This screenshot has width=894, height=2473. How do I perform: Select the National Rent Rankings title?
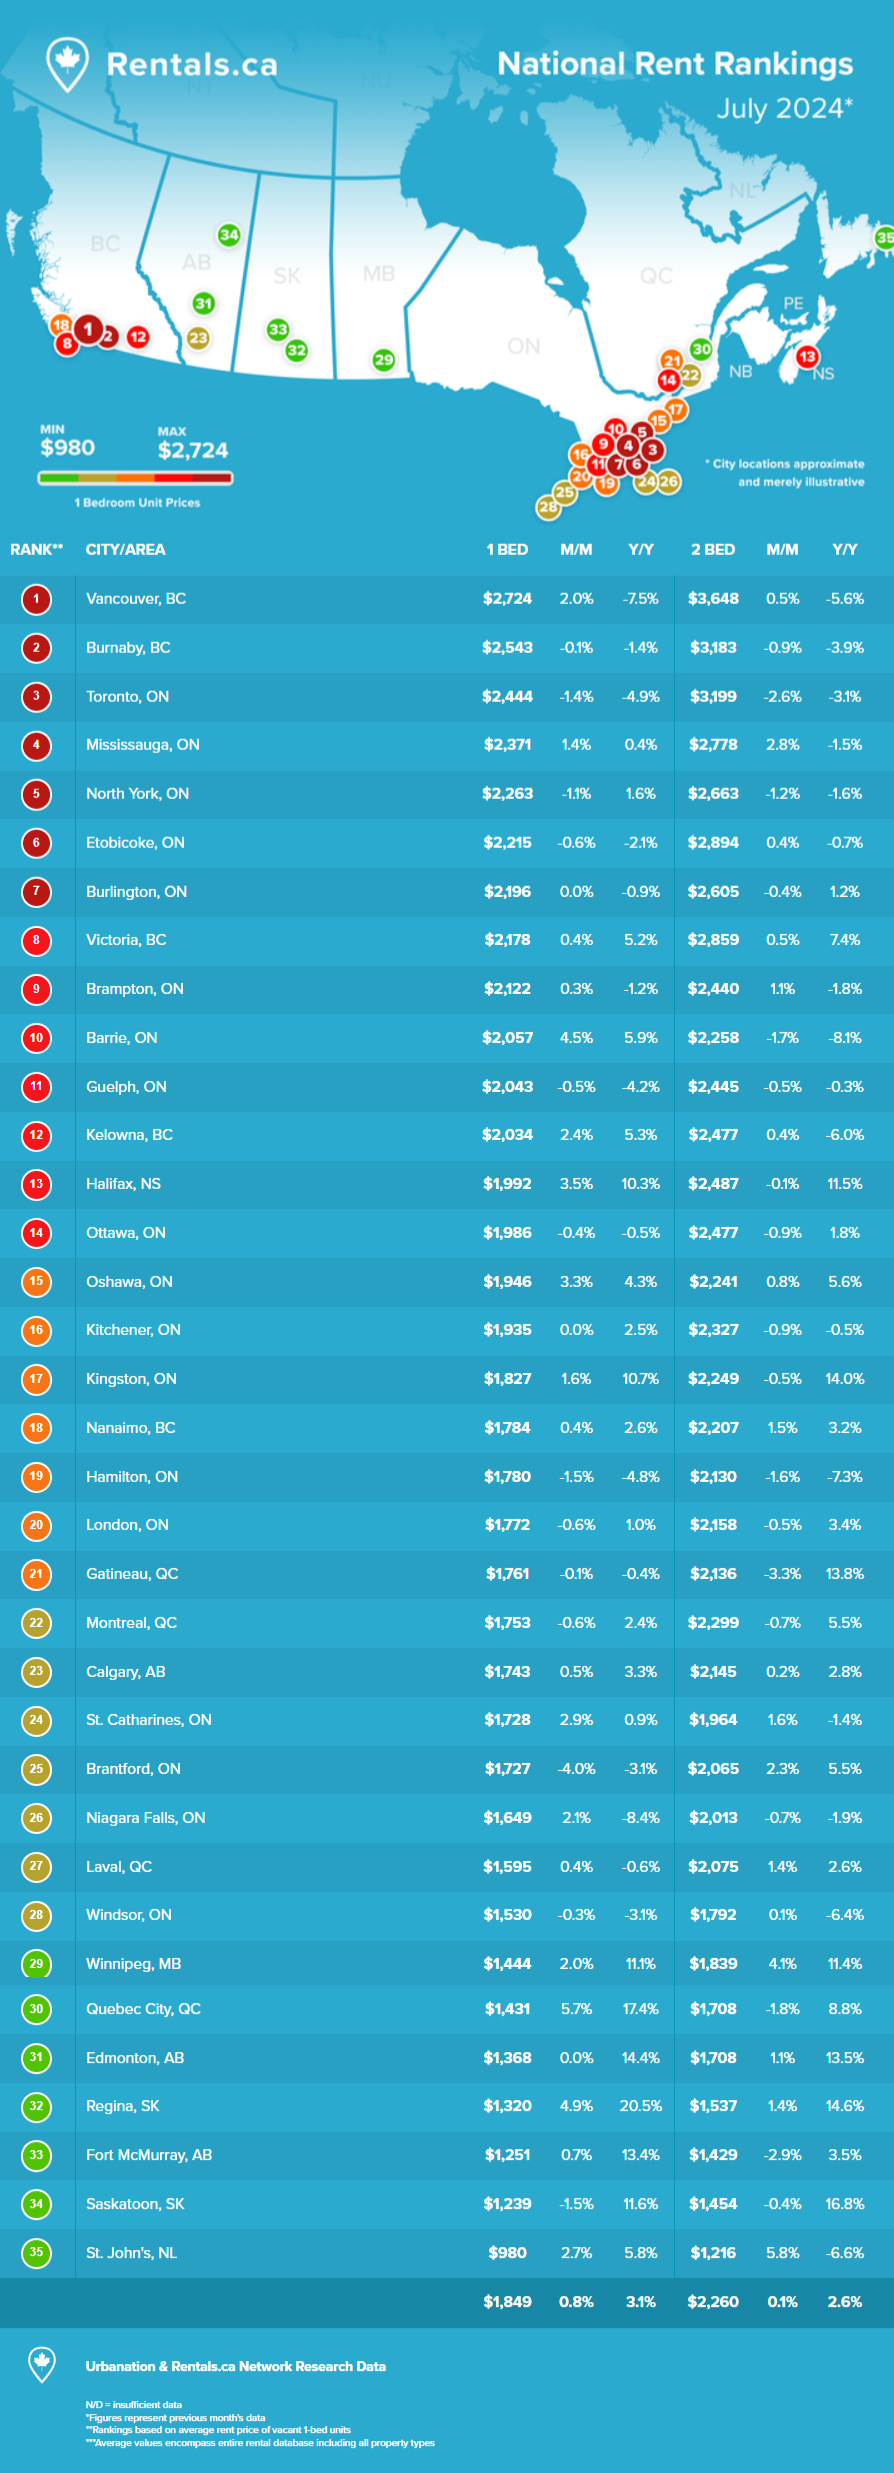point(675,64)
